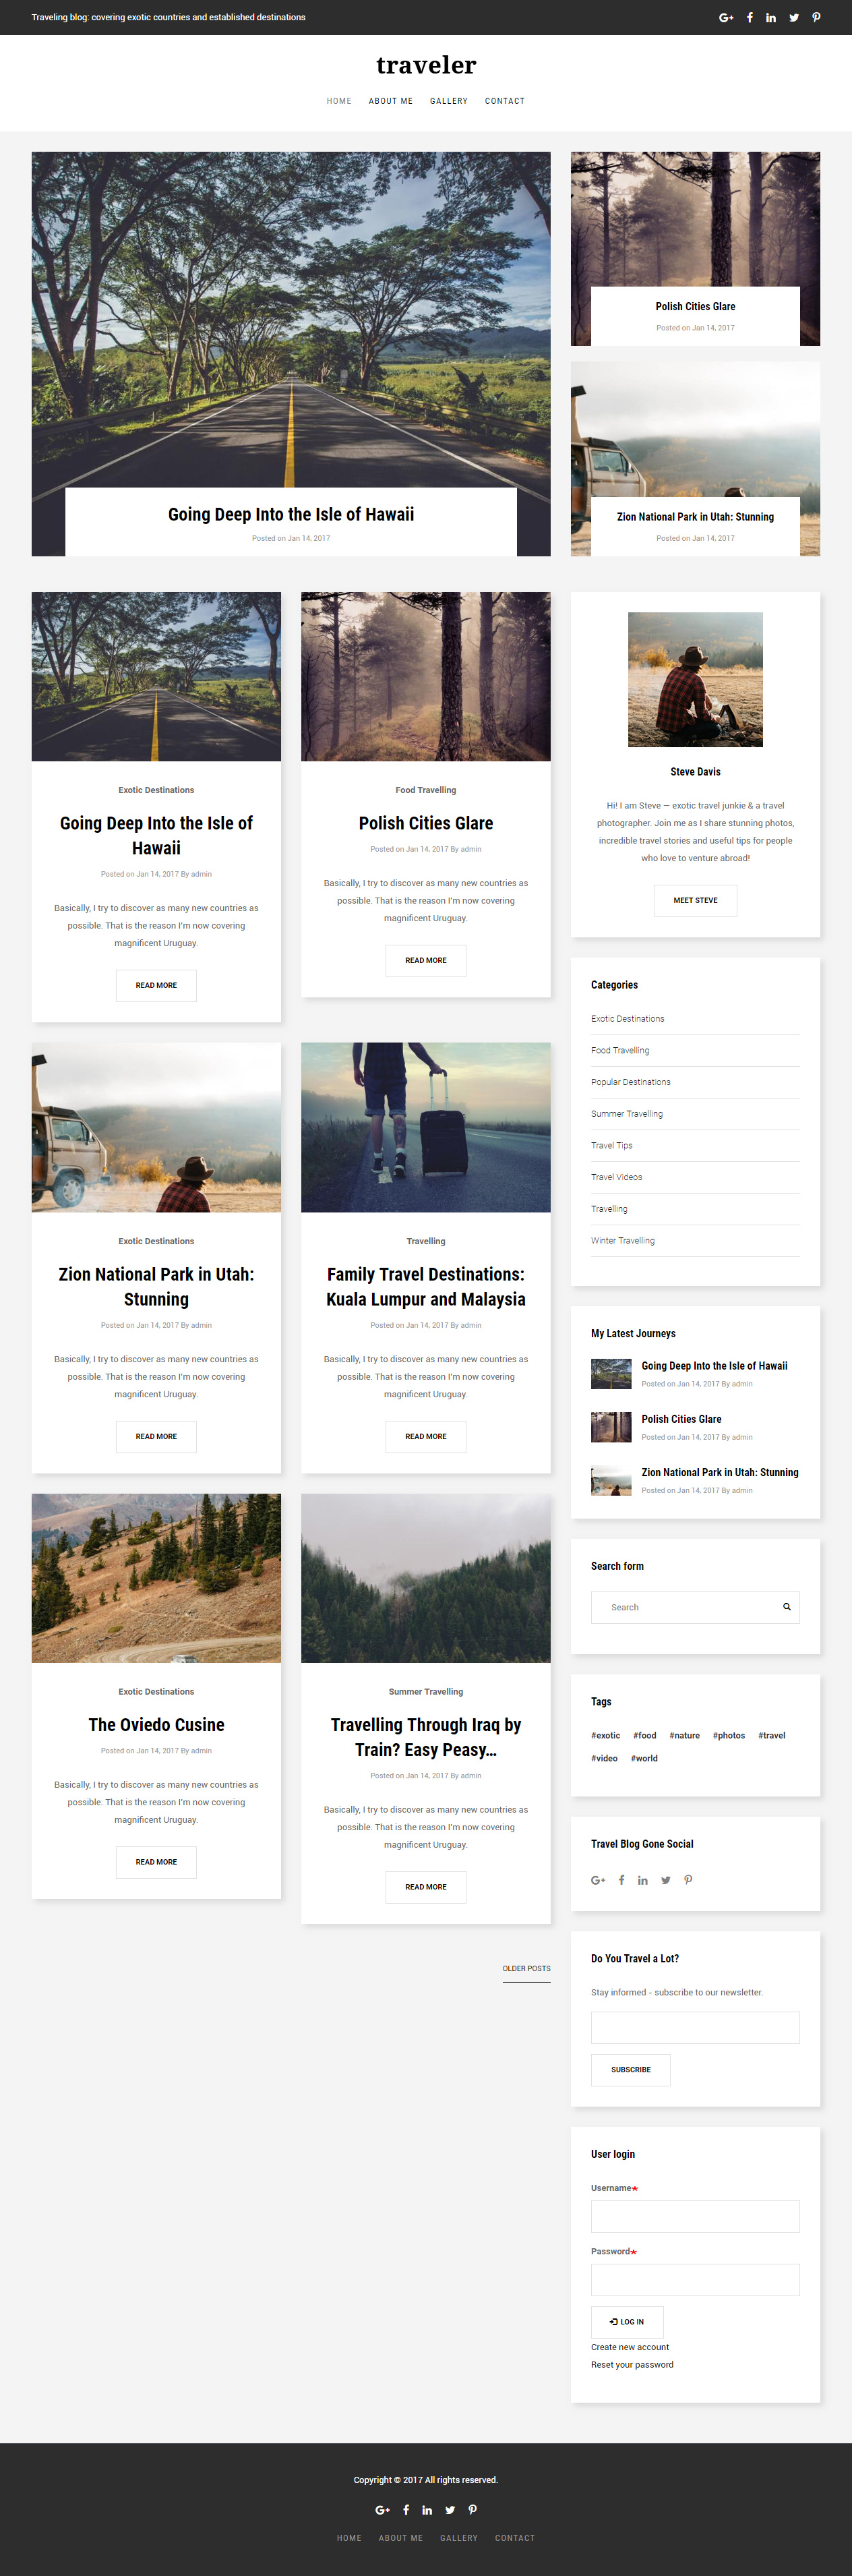Click READ MORE under The Oviedo Cusine post

click(156, 1862)
